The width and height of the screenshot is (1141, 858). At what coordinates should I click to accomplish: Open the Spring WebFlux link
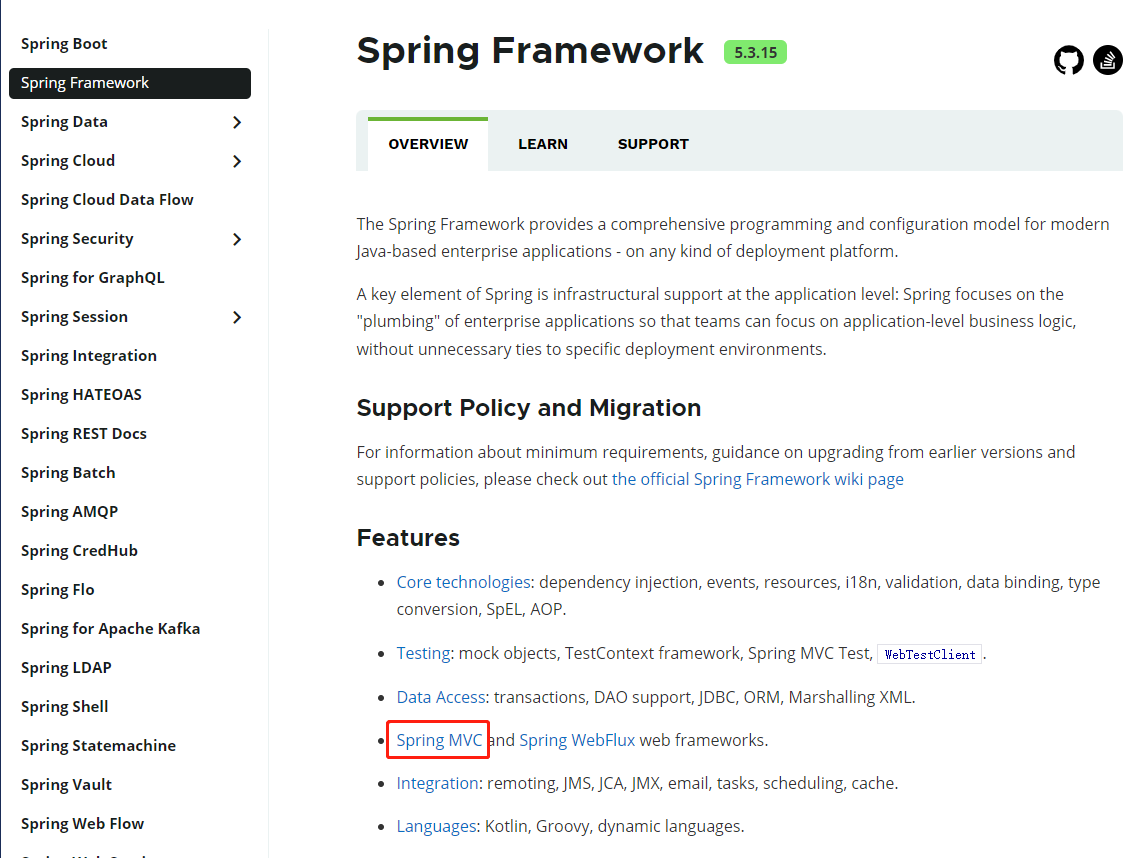pos(577,740)
